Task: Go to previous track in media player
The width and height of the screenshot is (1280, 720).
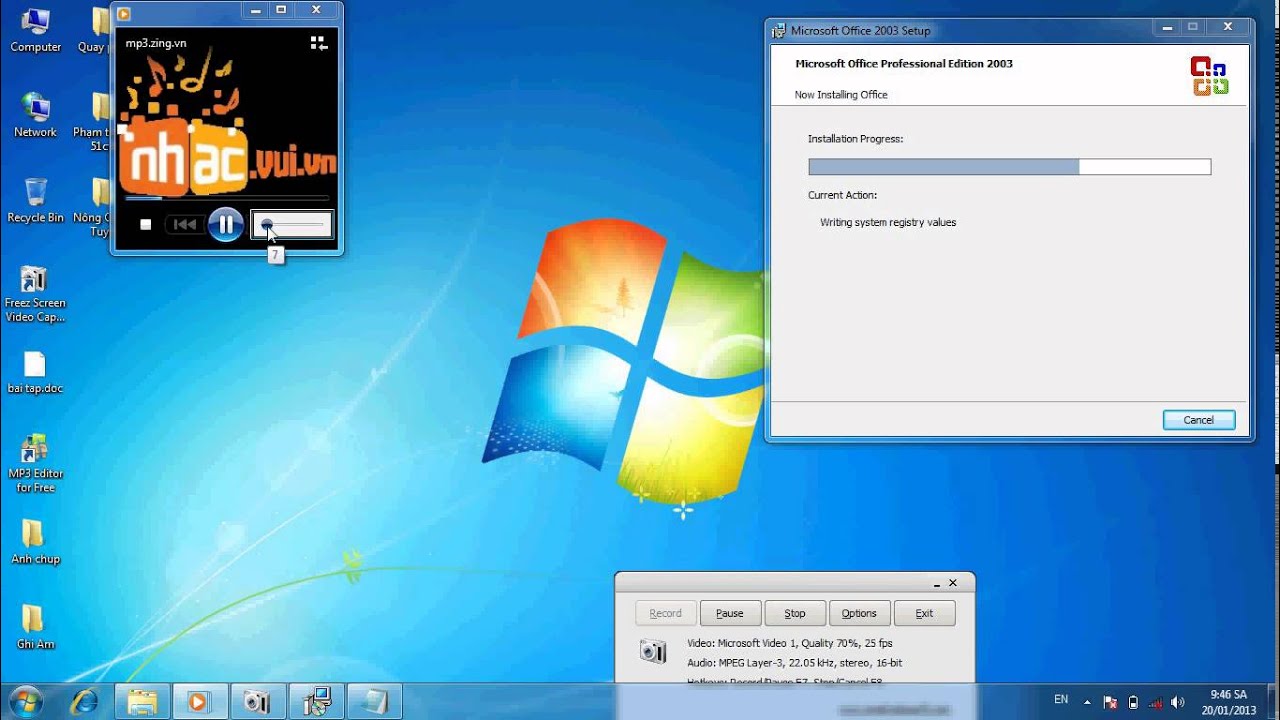Action: 185,225
